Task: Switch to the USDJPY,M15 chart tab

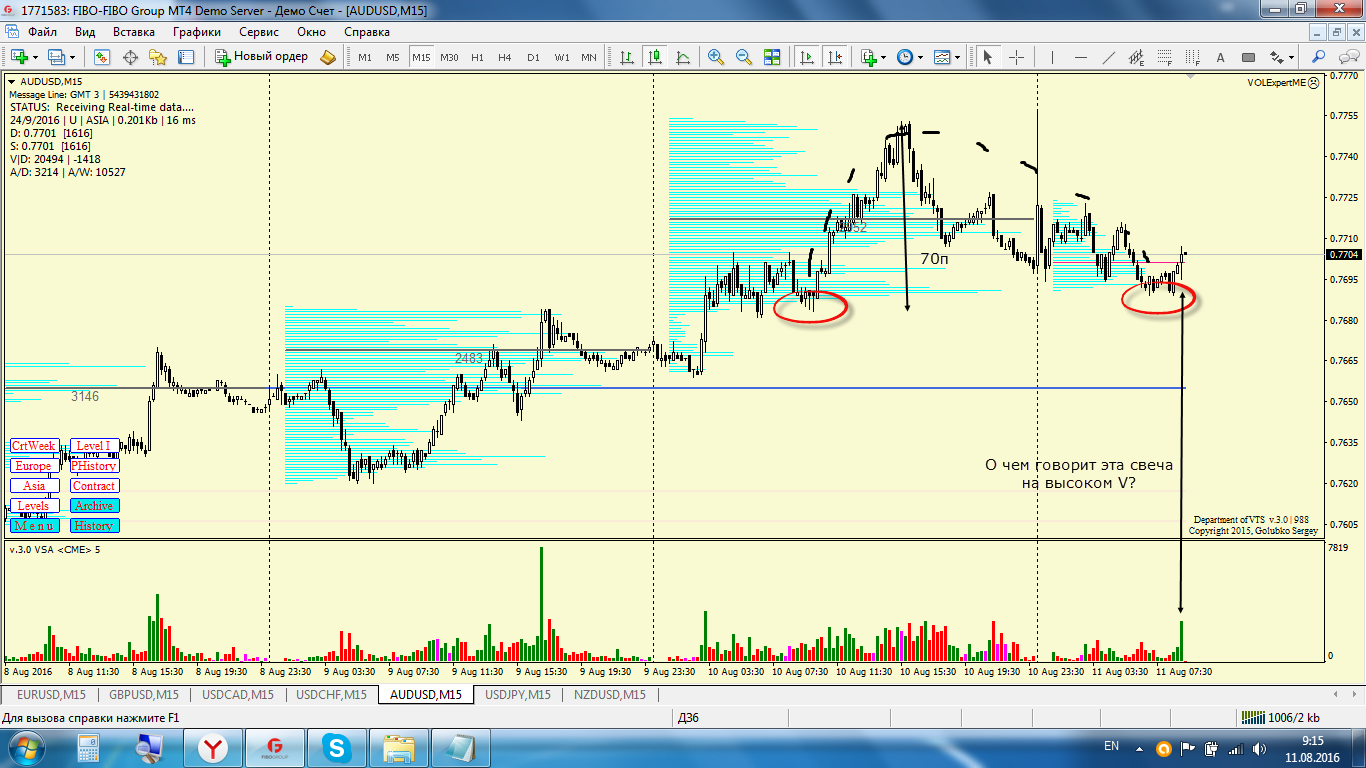Action: pos(517,694)
